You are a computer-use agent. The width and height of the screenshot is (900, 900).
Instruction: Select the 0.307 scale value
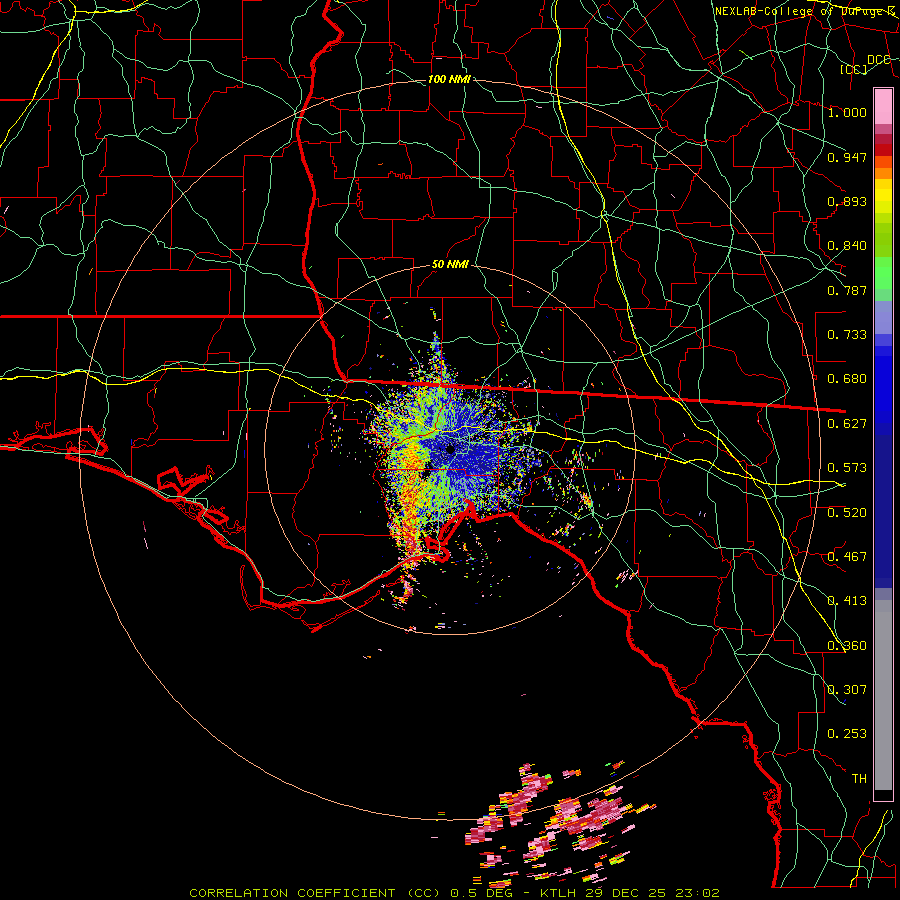point(847,690)
